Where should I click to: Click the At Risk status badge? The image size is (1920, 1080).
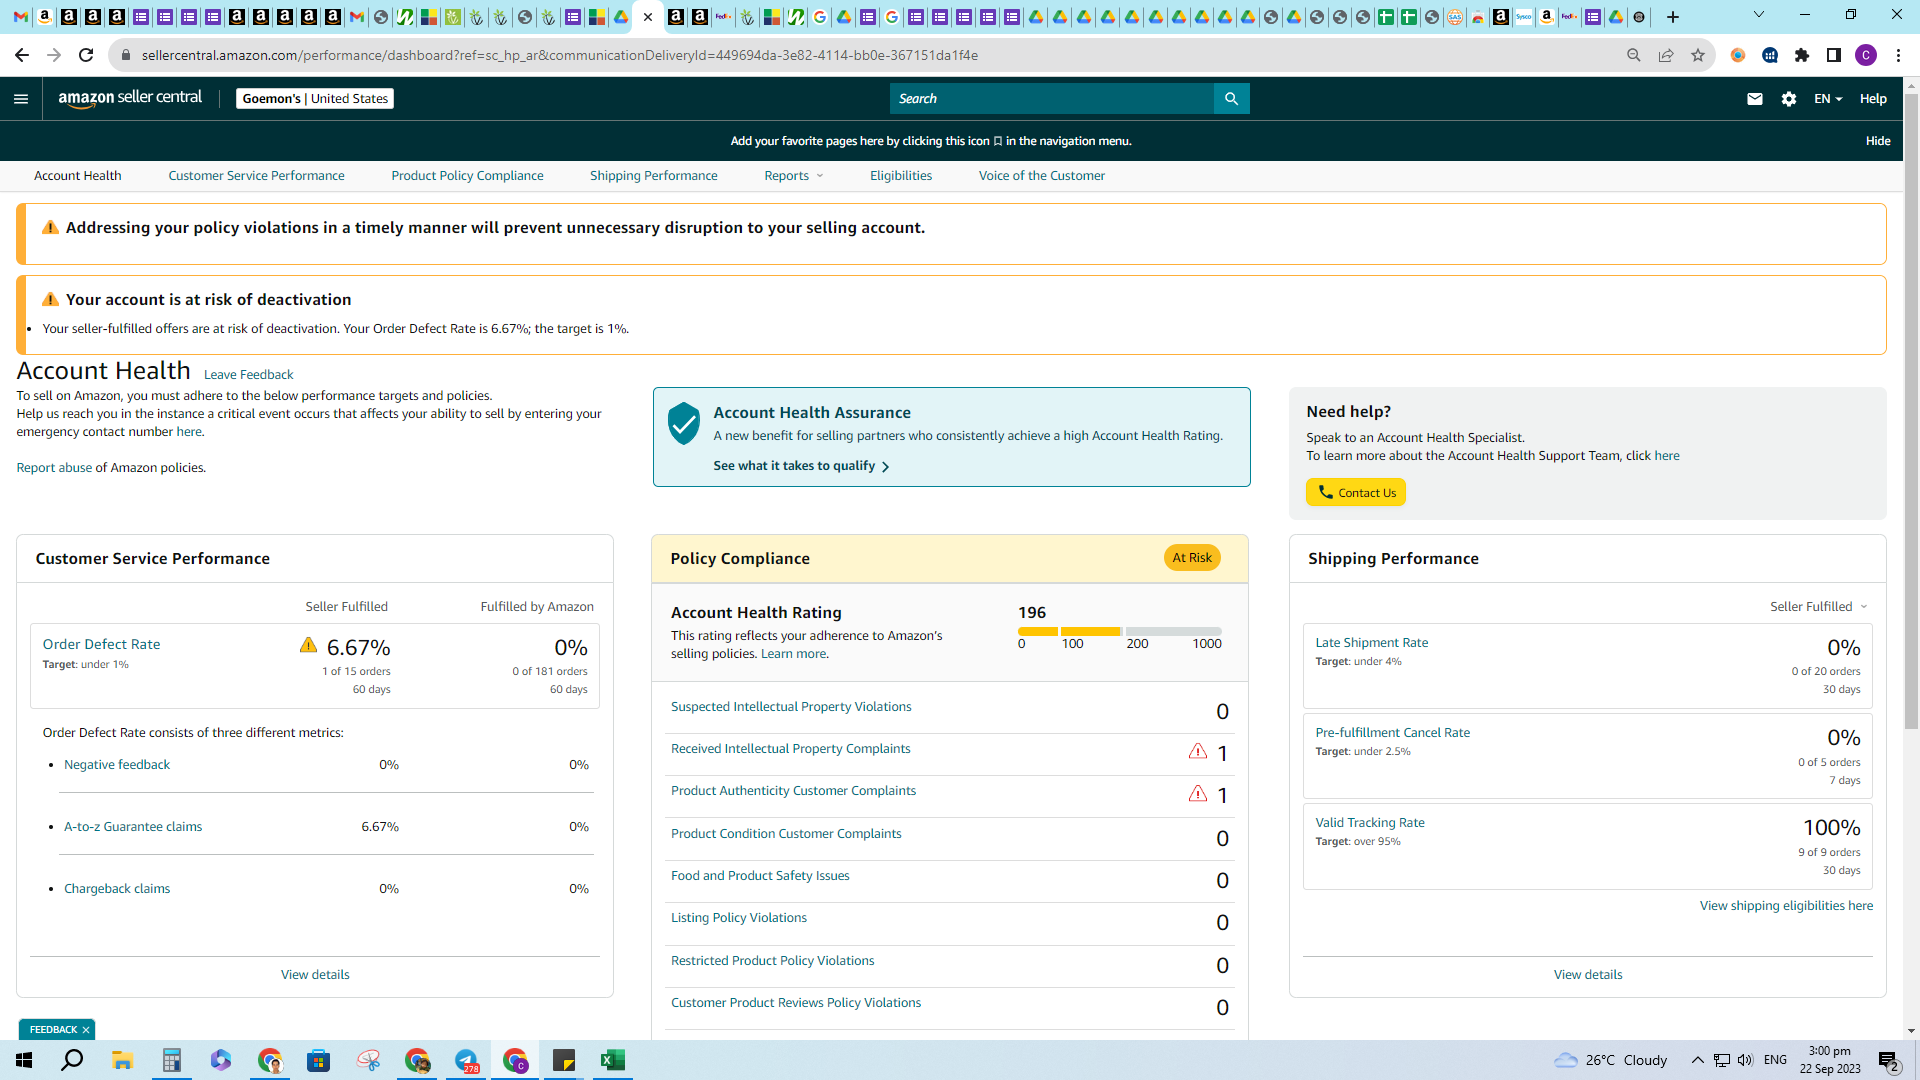coord(1192,558)
